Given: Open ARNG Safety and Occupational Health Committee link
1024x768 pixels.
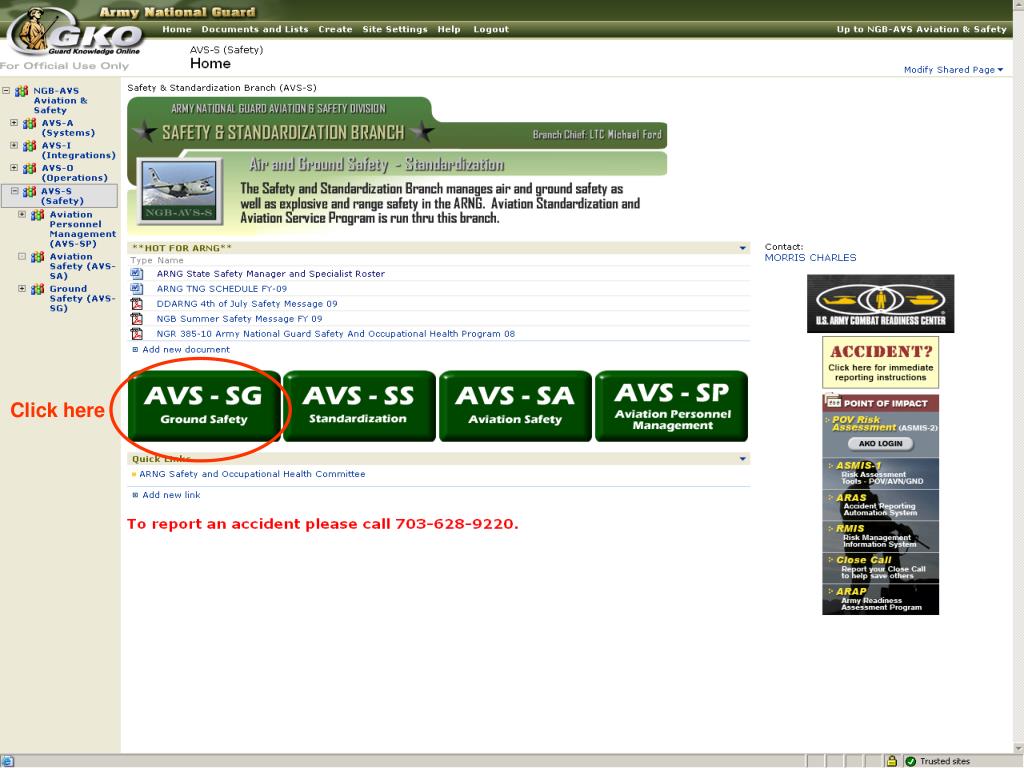Looking at the screenshot, I should (x=252, y=474).
